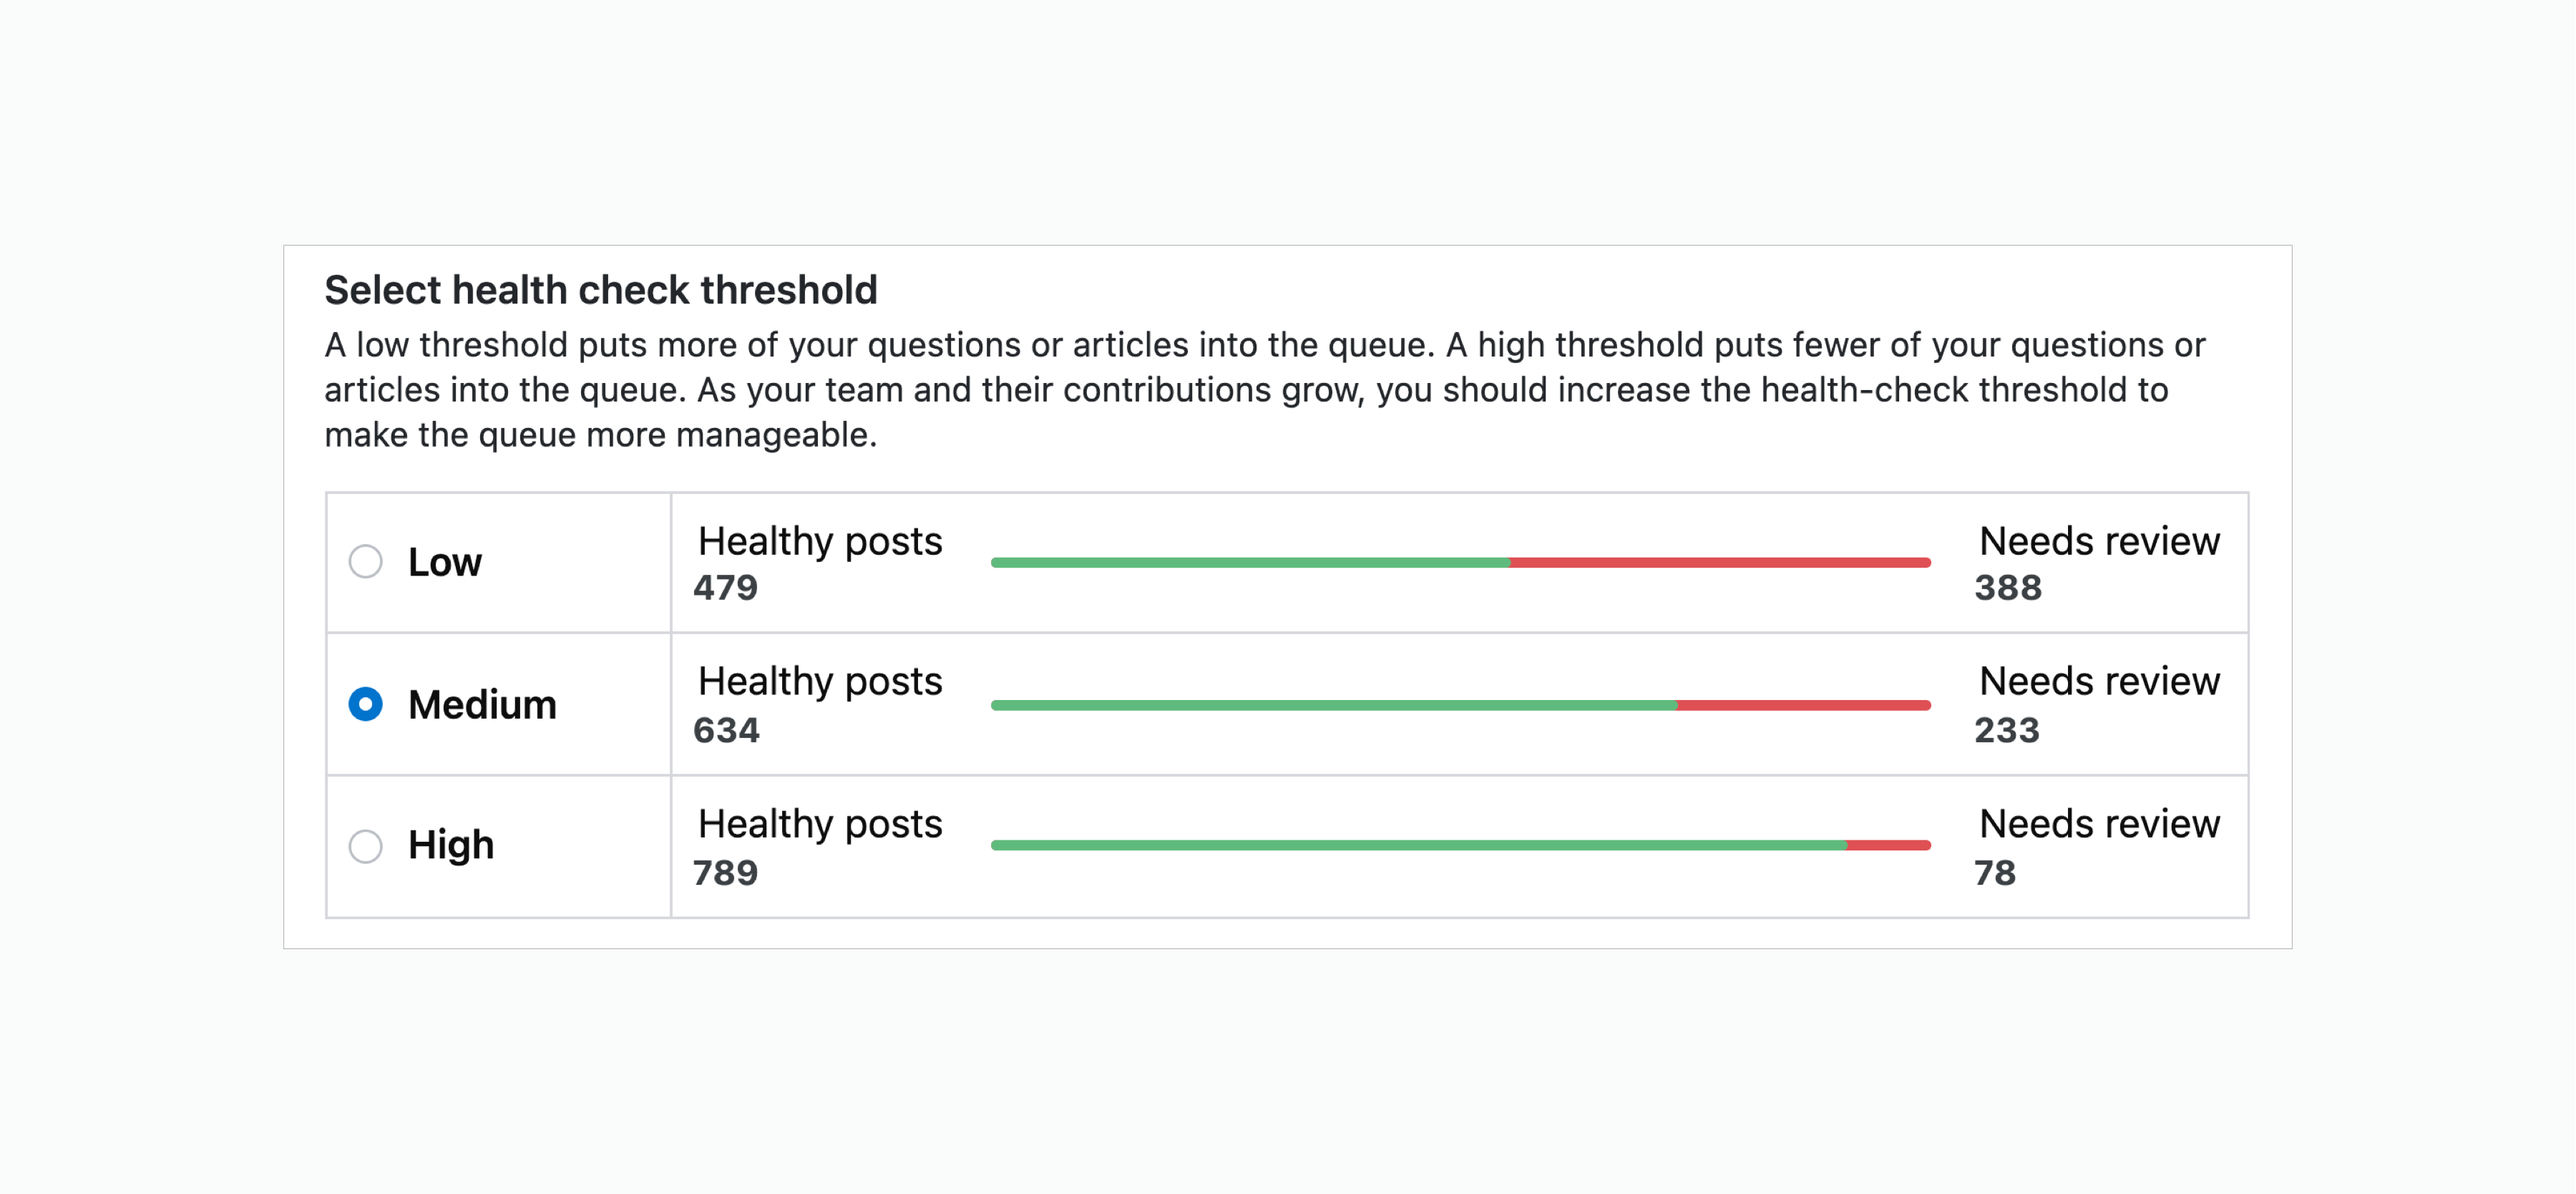Click the Low label text
The image size is (2576, 1194).
pyautogui.click(x=445, y=562)
